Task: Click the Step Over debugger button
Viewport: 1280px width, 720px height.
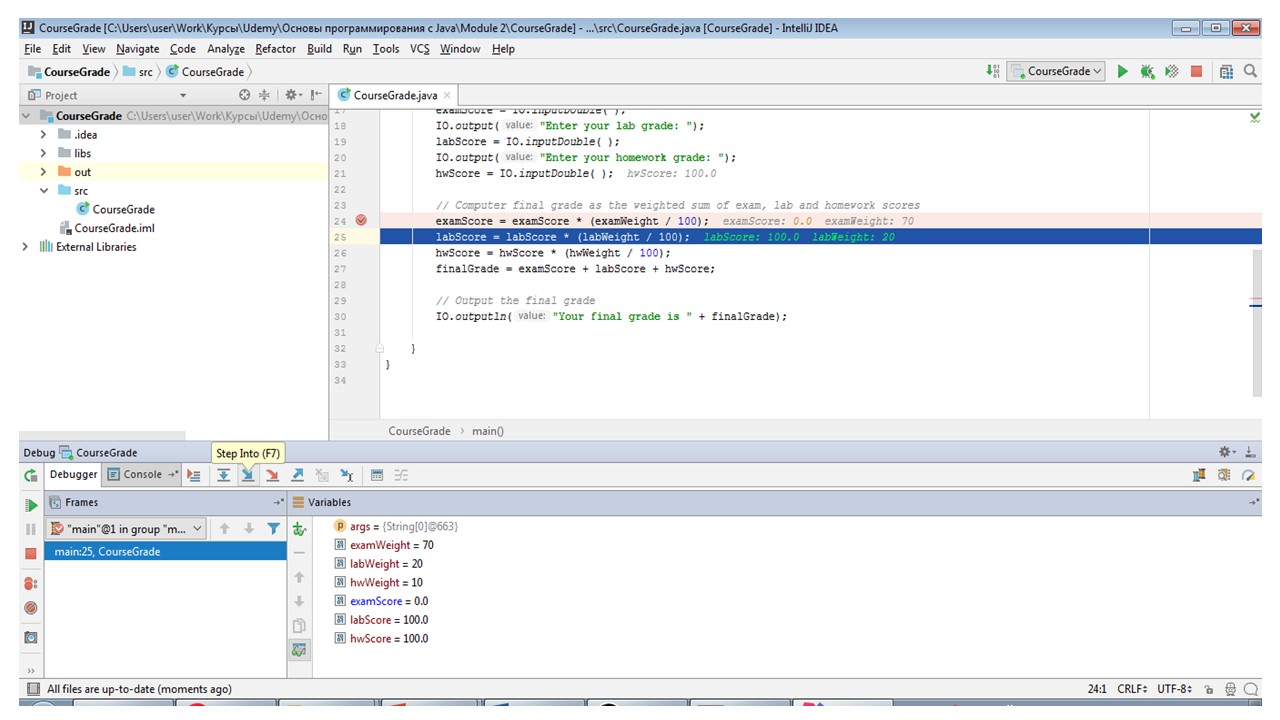Action: (224, 476)
